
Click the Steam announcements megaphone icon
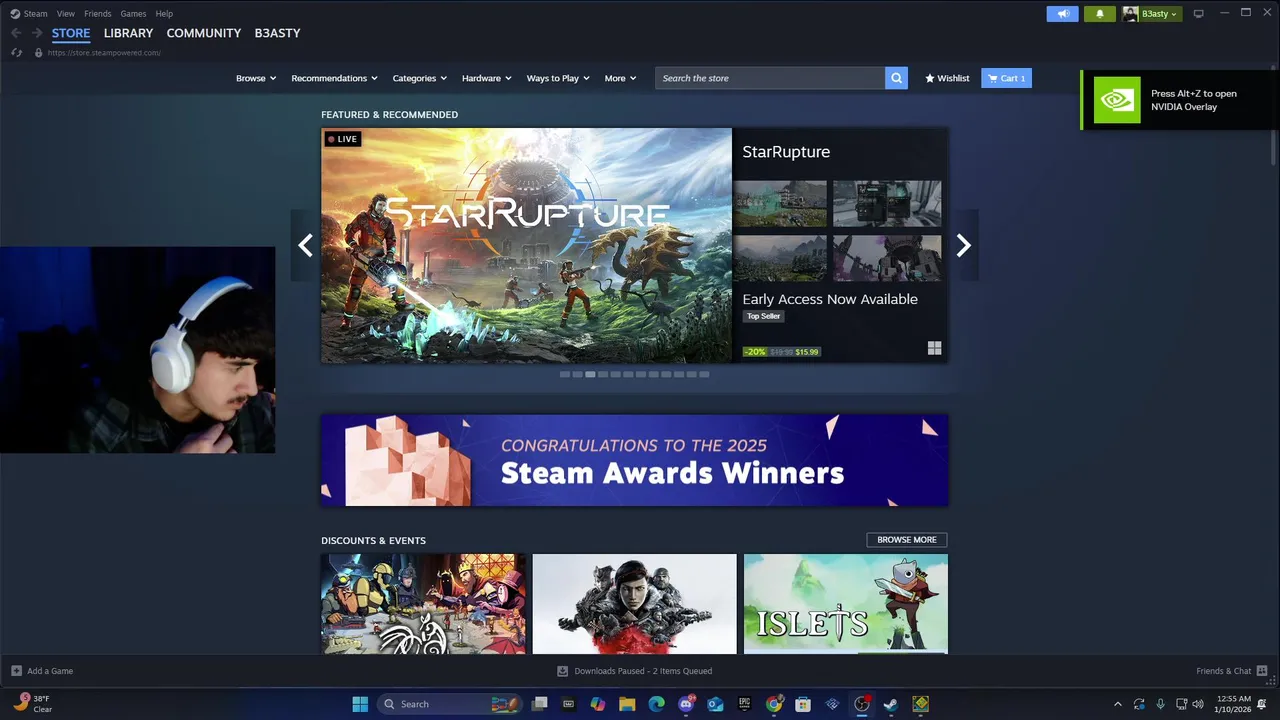tap(1063, 14)
